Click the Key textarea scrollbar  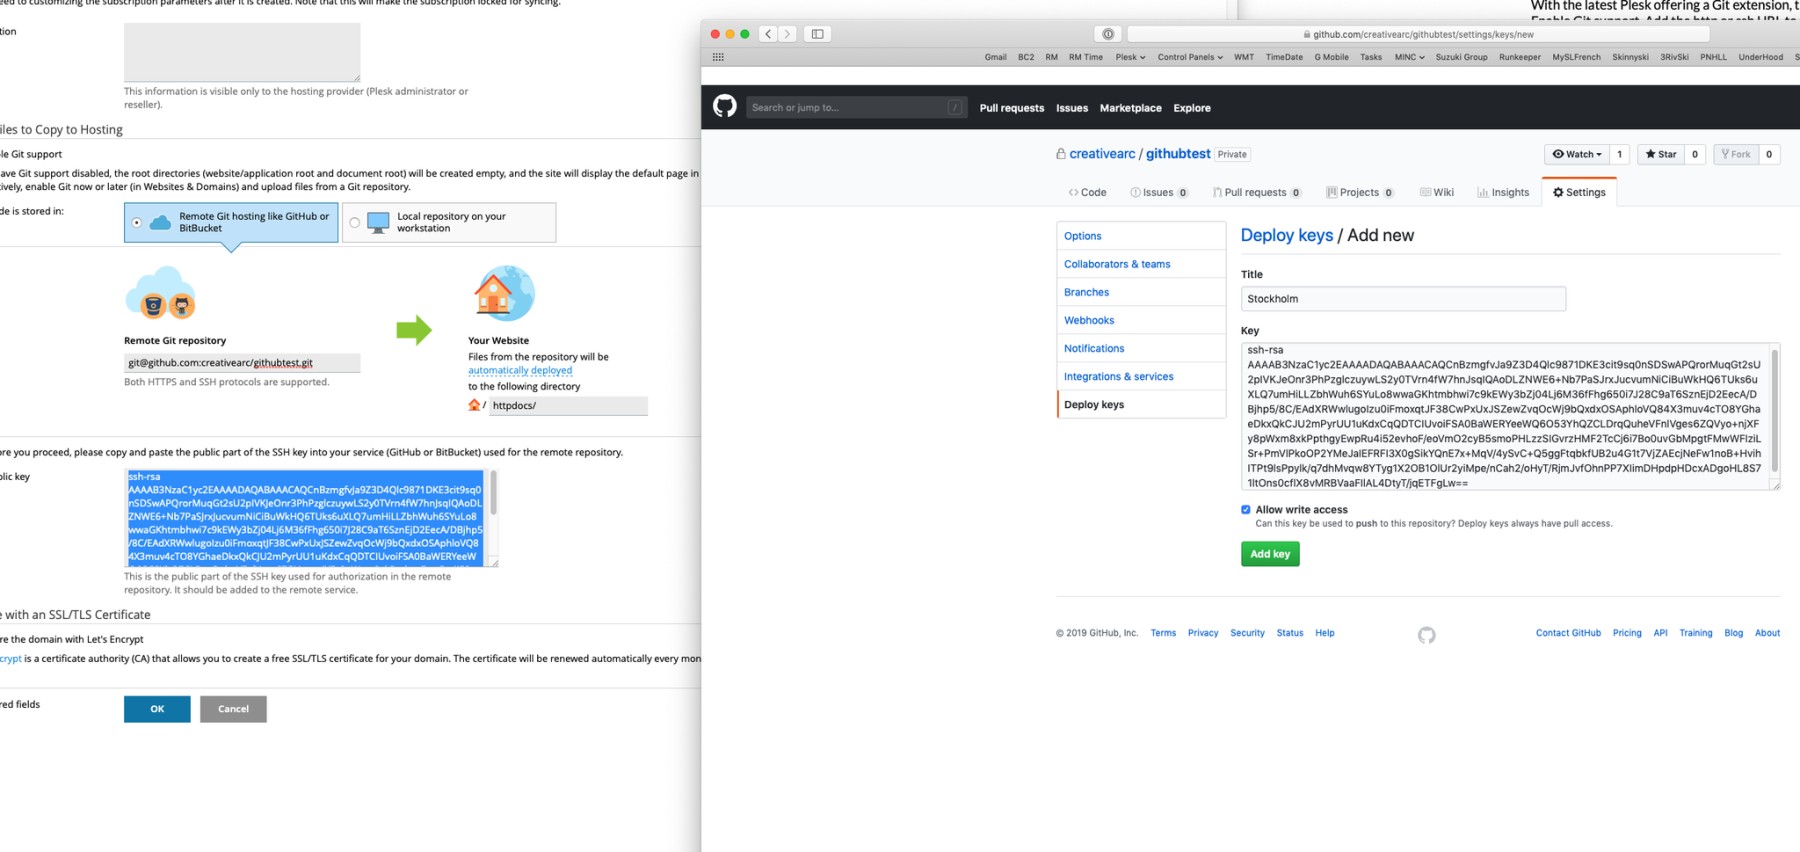click(x=1774, y=410)
